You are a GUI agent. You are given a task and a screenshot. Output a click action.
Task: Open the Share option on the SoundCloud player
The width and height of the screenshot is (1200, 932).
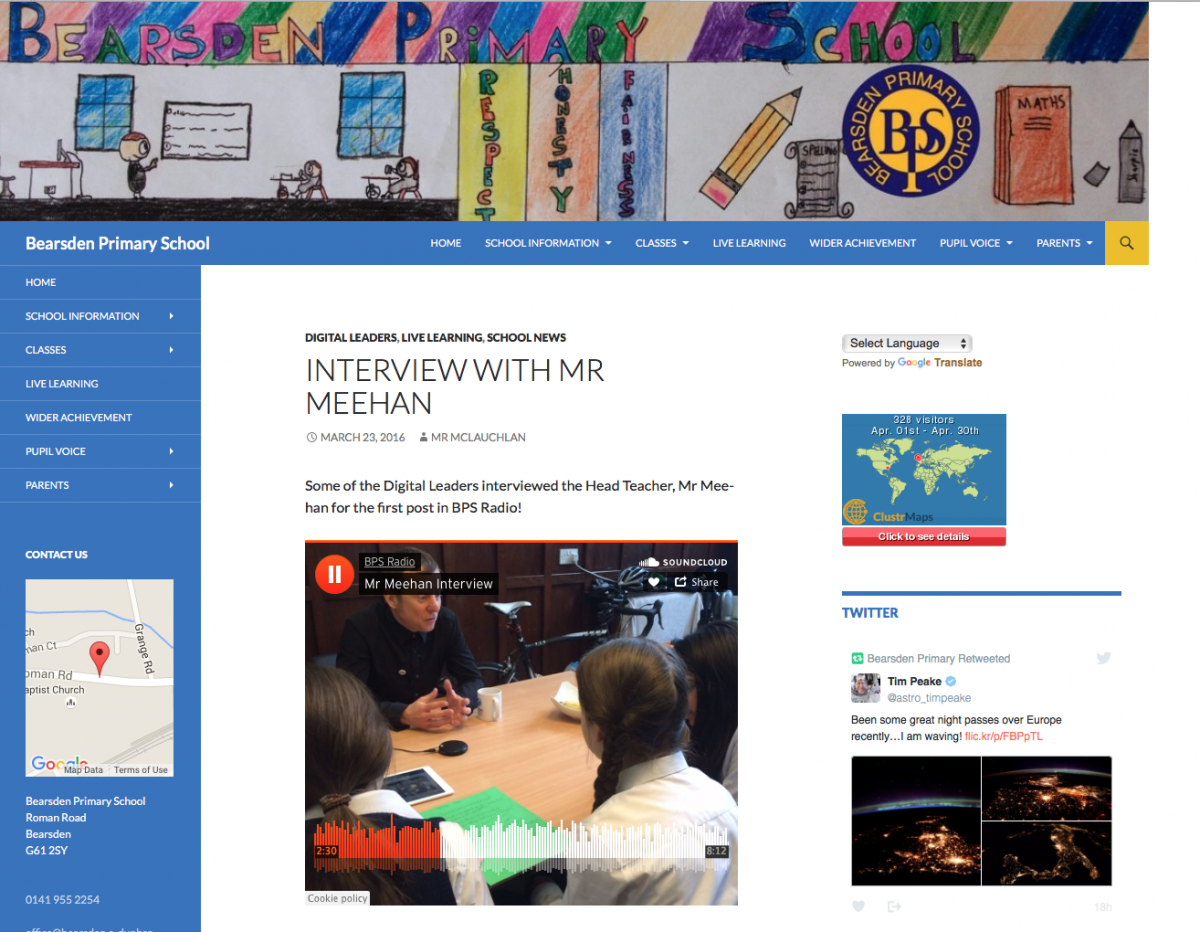[696, 581]
